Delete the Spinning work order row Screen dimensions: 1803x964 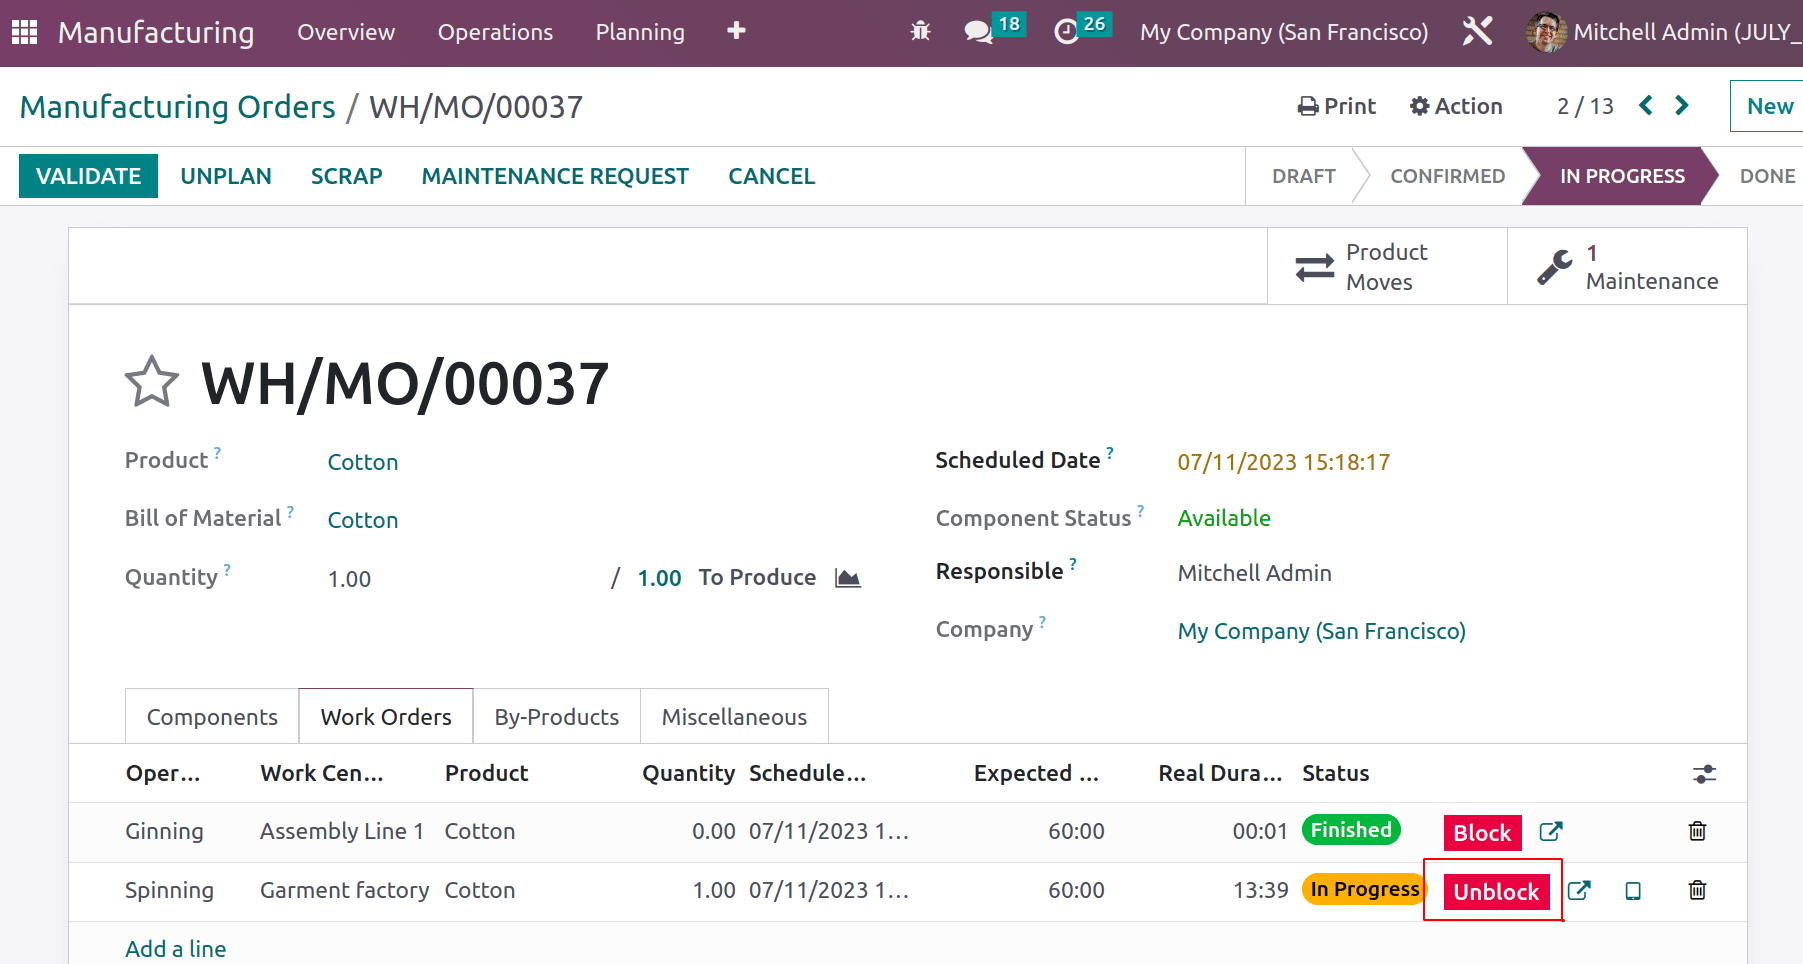(1697, 890)
